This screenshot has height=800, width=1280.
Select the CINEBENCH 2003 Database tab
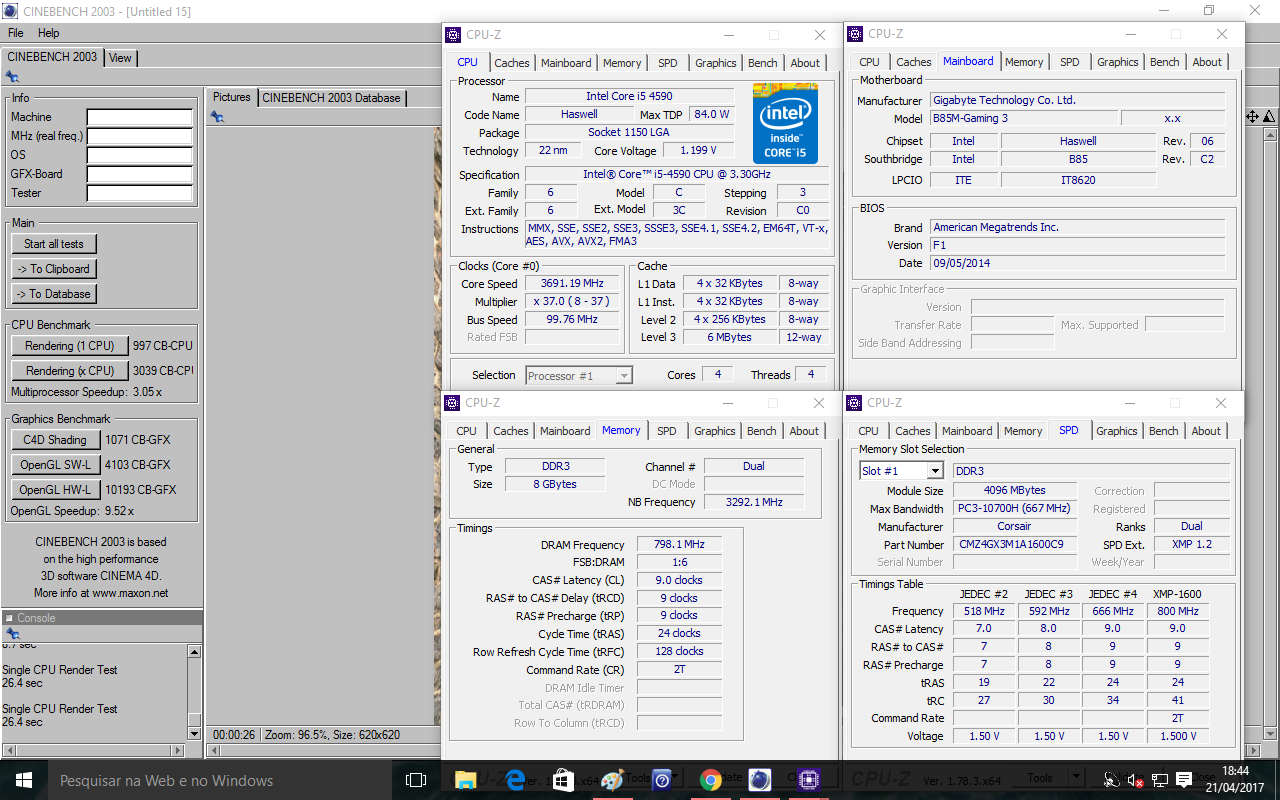point(331,98)
